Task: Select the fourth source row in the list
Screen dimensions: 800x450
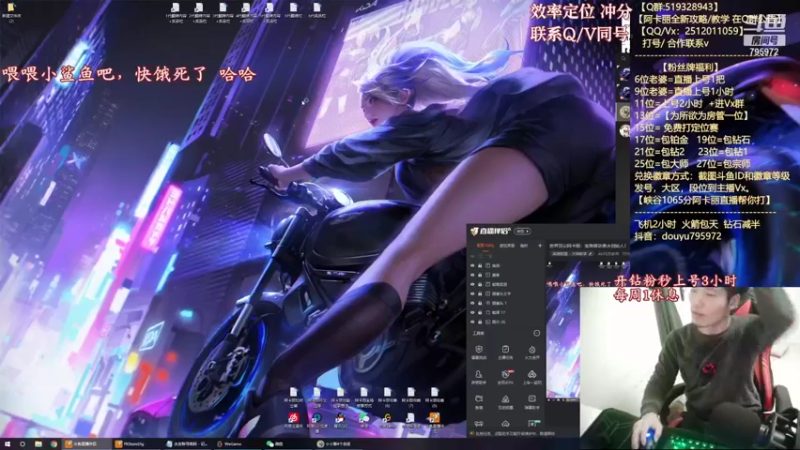Action: 506,294
